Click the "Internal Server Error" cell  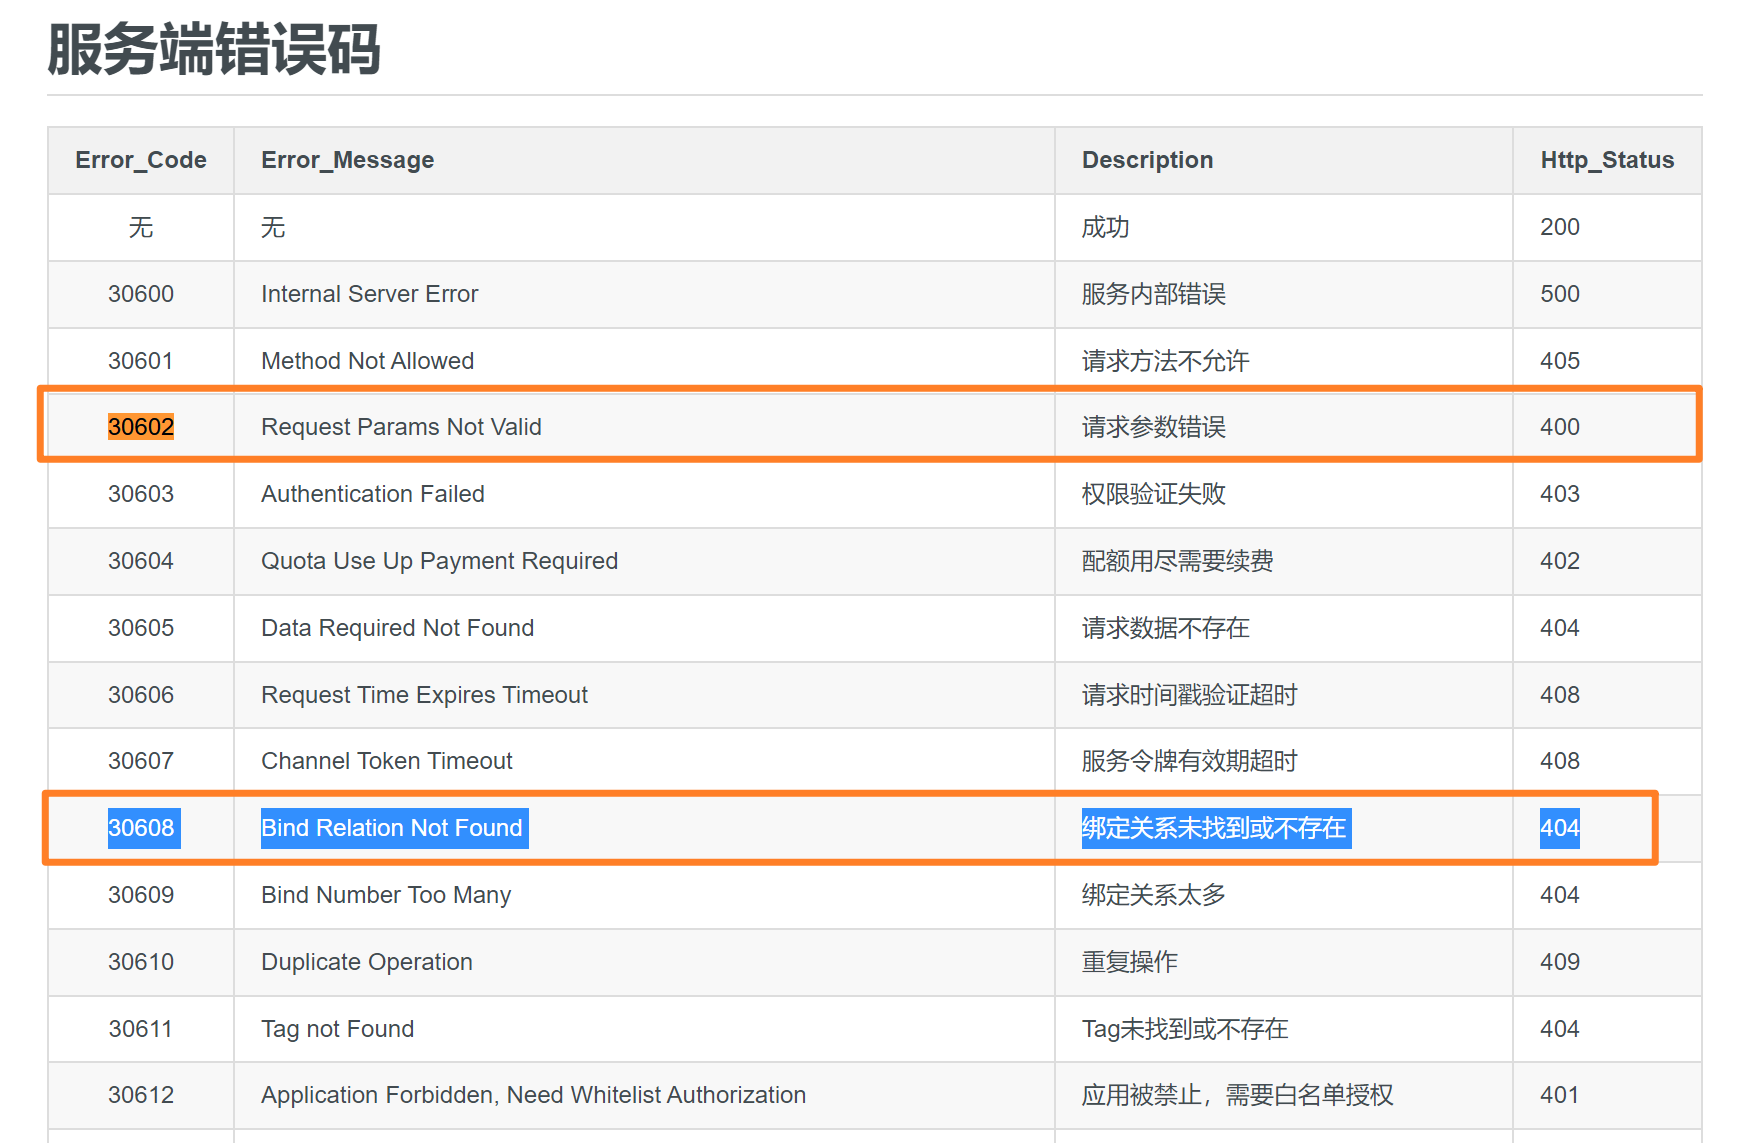click(369, 294)
